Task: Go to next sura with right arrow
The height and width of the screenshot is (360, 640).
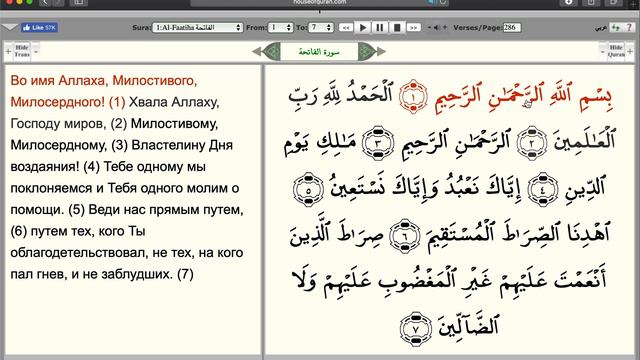Action: coord(381,51)
